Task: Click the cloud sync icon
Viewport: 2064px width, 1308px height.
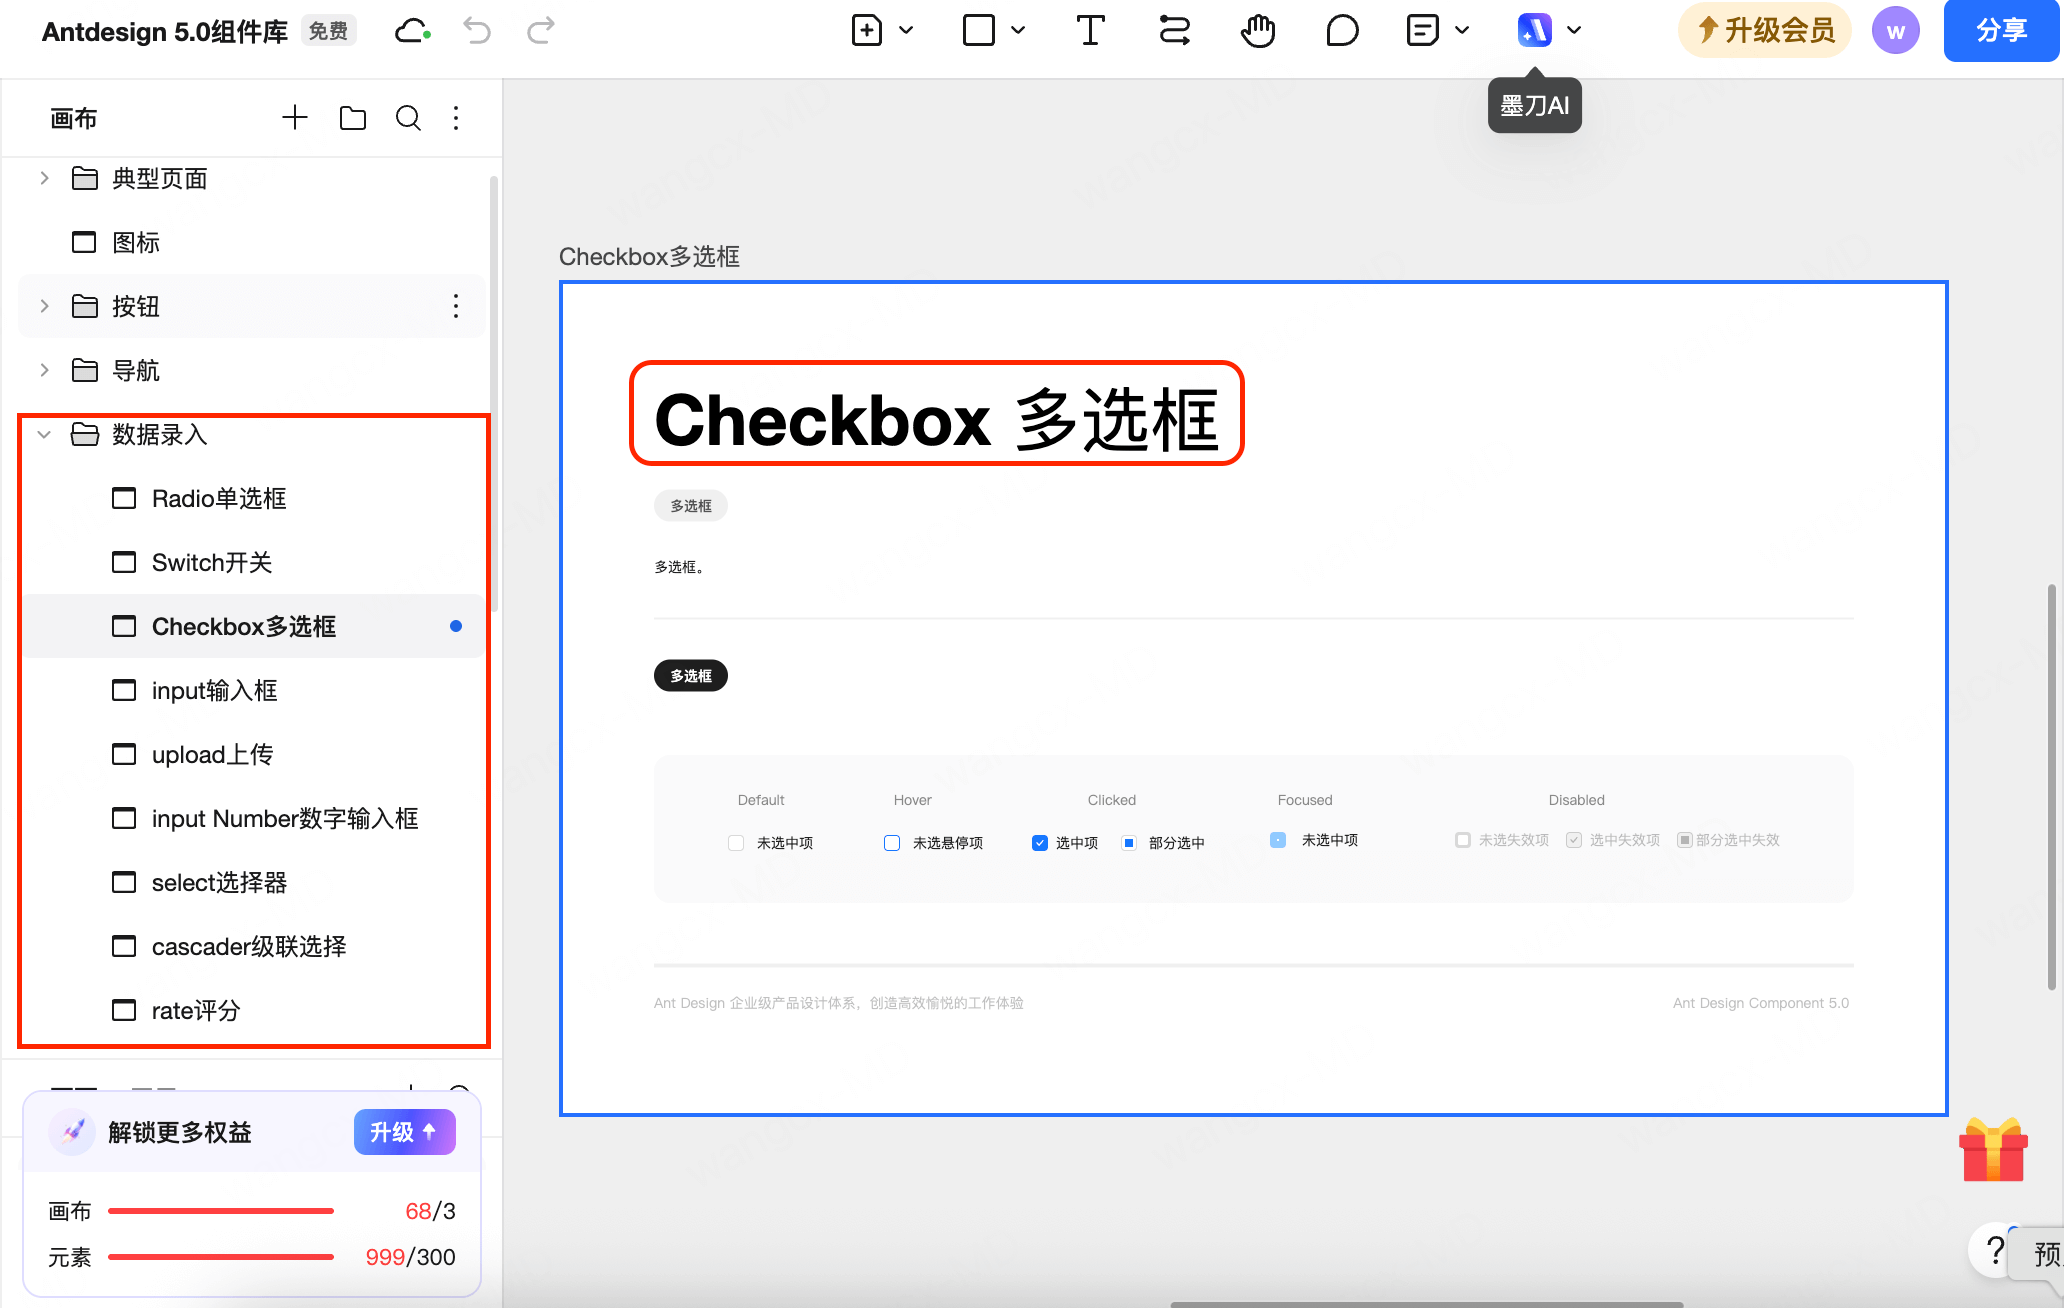Action: (x=412, y=30)
